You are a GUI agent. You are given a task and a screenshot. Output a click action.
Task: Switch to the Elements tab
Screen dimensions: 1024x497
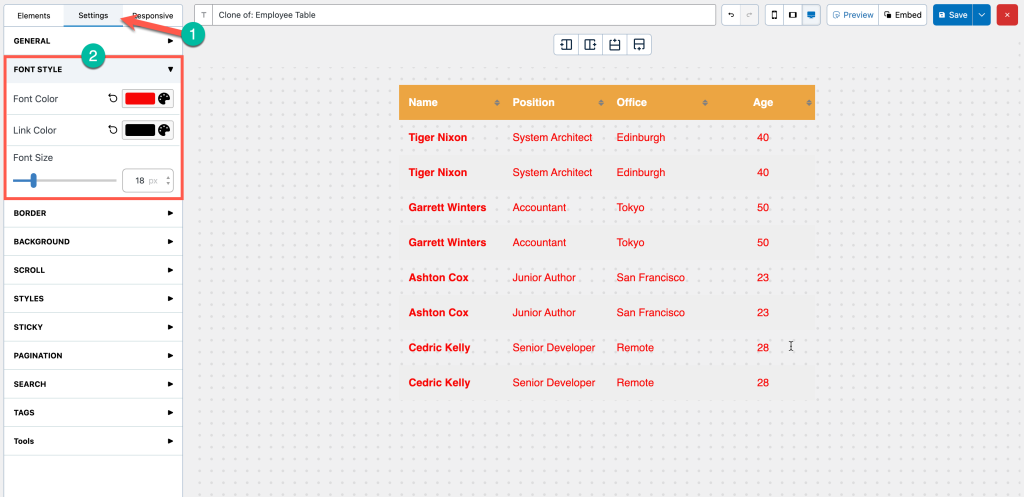point(34,16)
